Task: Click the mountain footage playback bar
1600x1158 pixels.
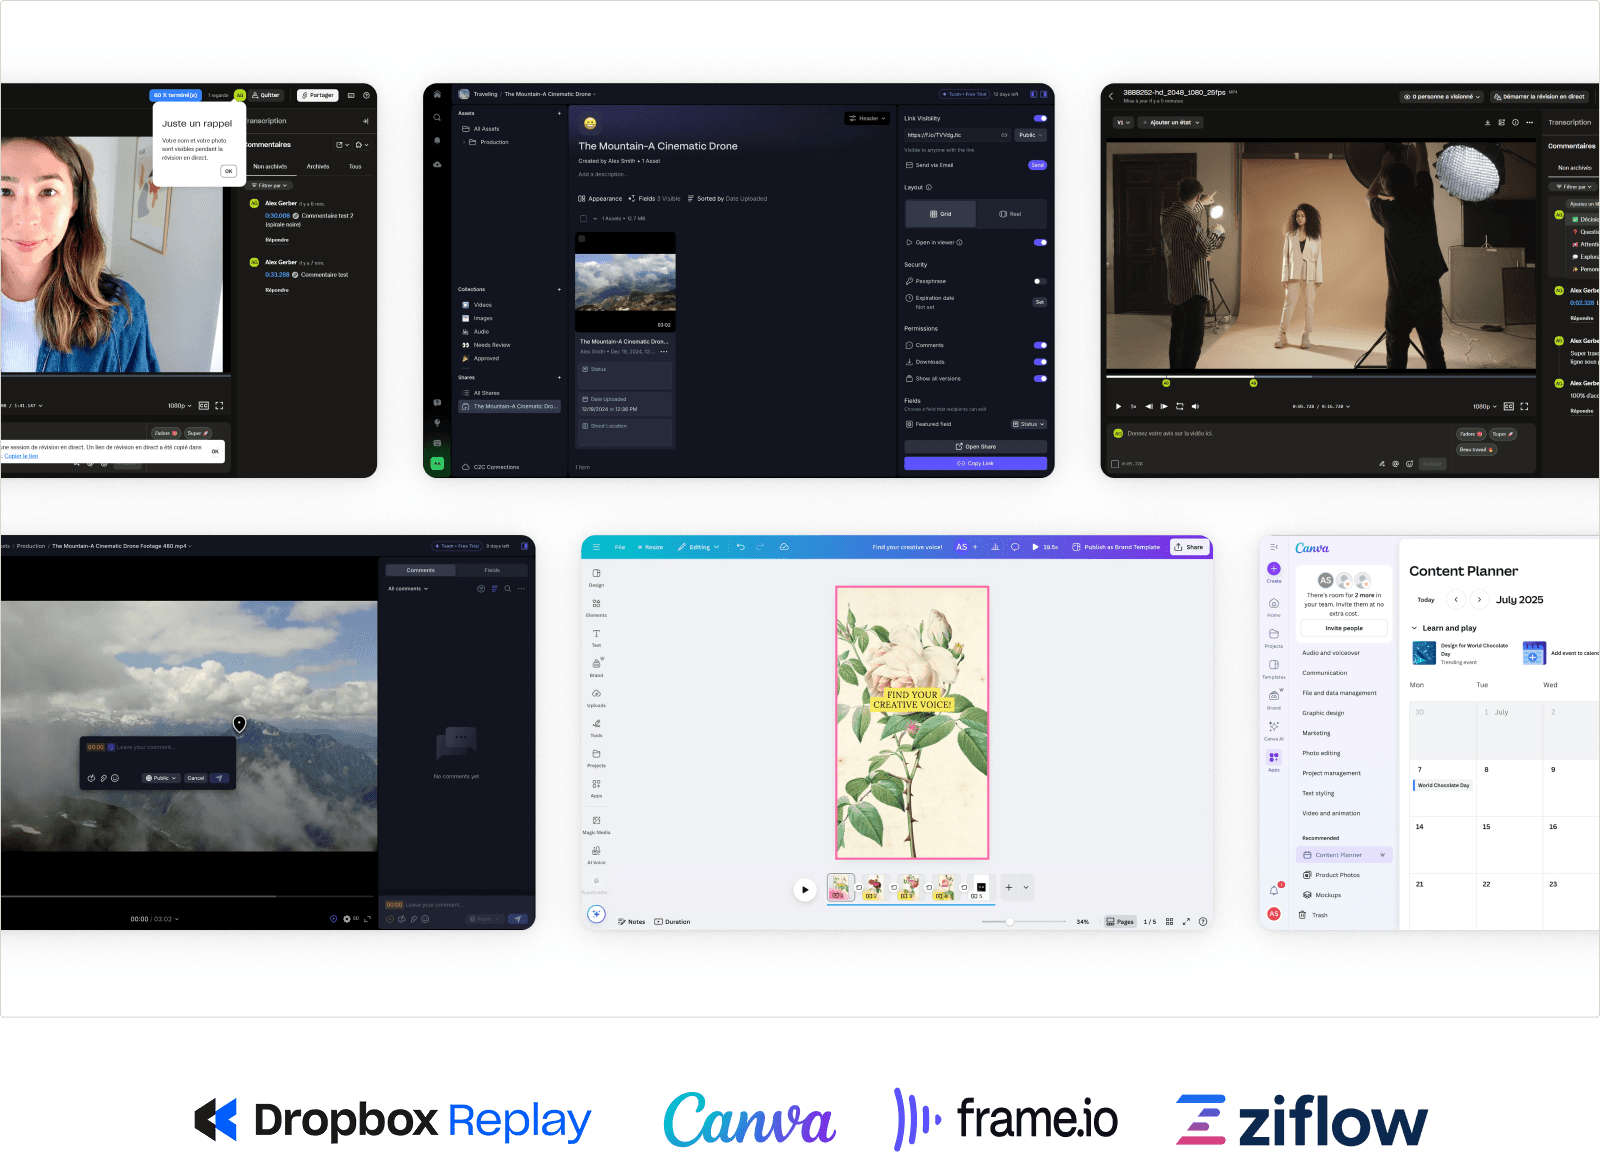Action: coord(189,896)
